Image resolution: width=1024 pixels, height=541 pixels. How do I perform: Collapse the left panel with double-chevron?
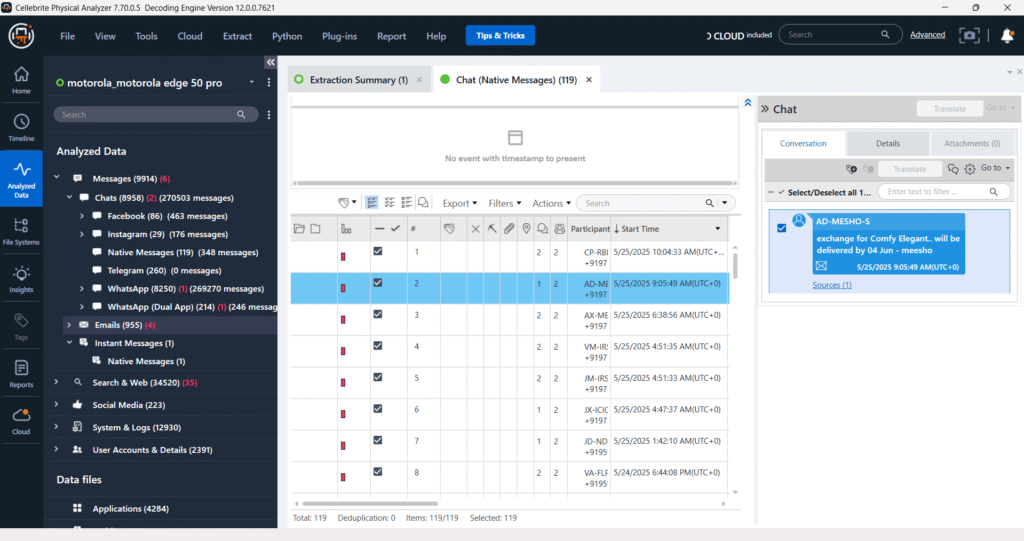270,62
